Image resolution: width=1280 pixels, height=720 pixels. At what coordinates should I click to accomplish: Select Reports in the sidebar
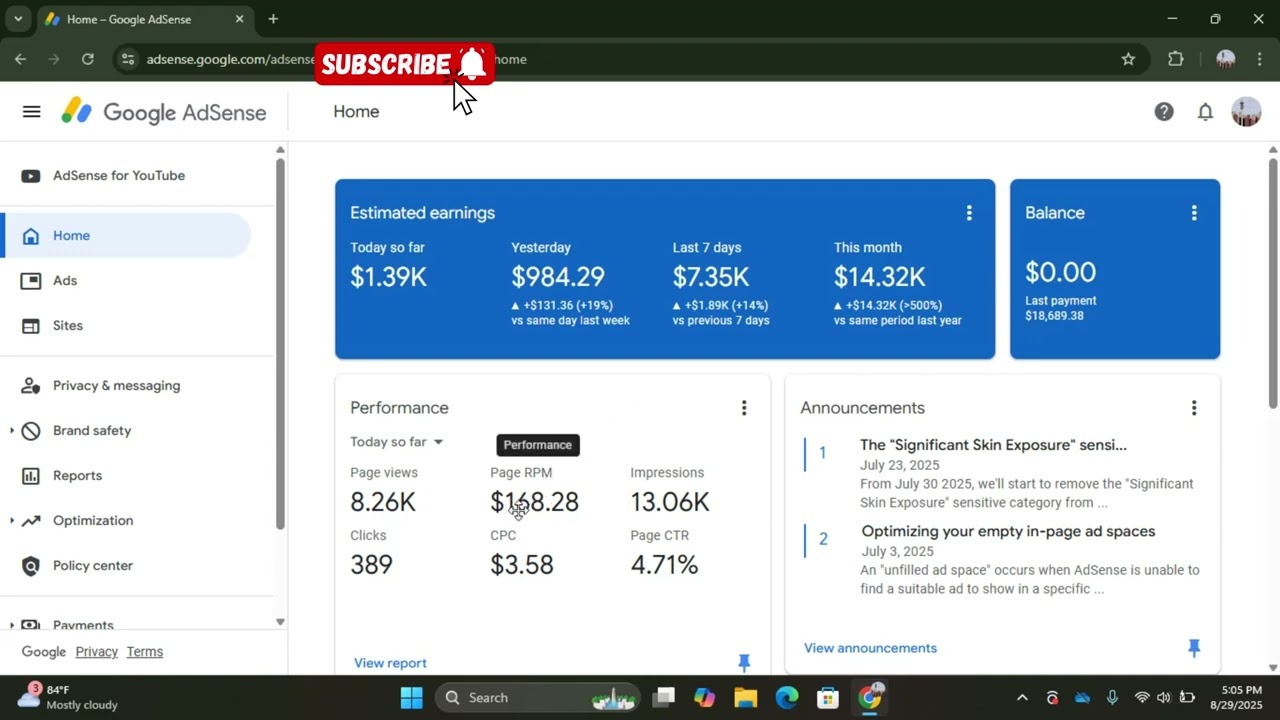coord(77,476)
